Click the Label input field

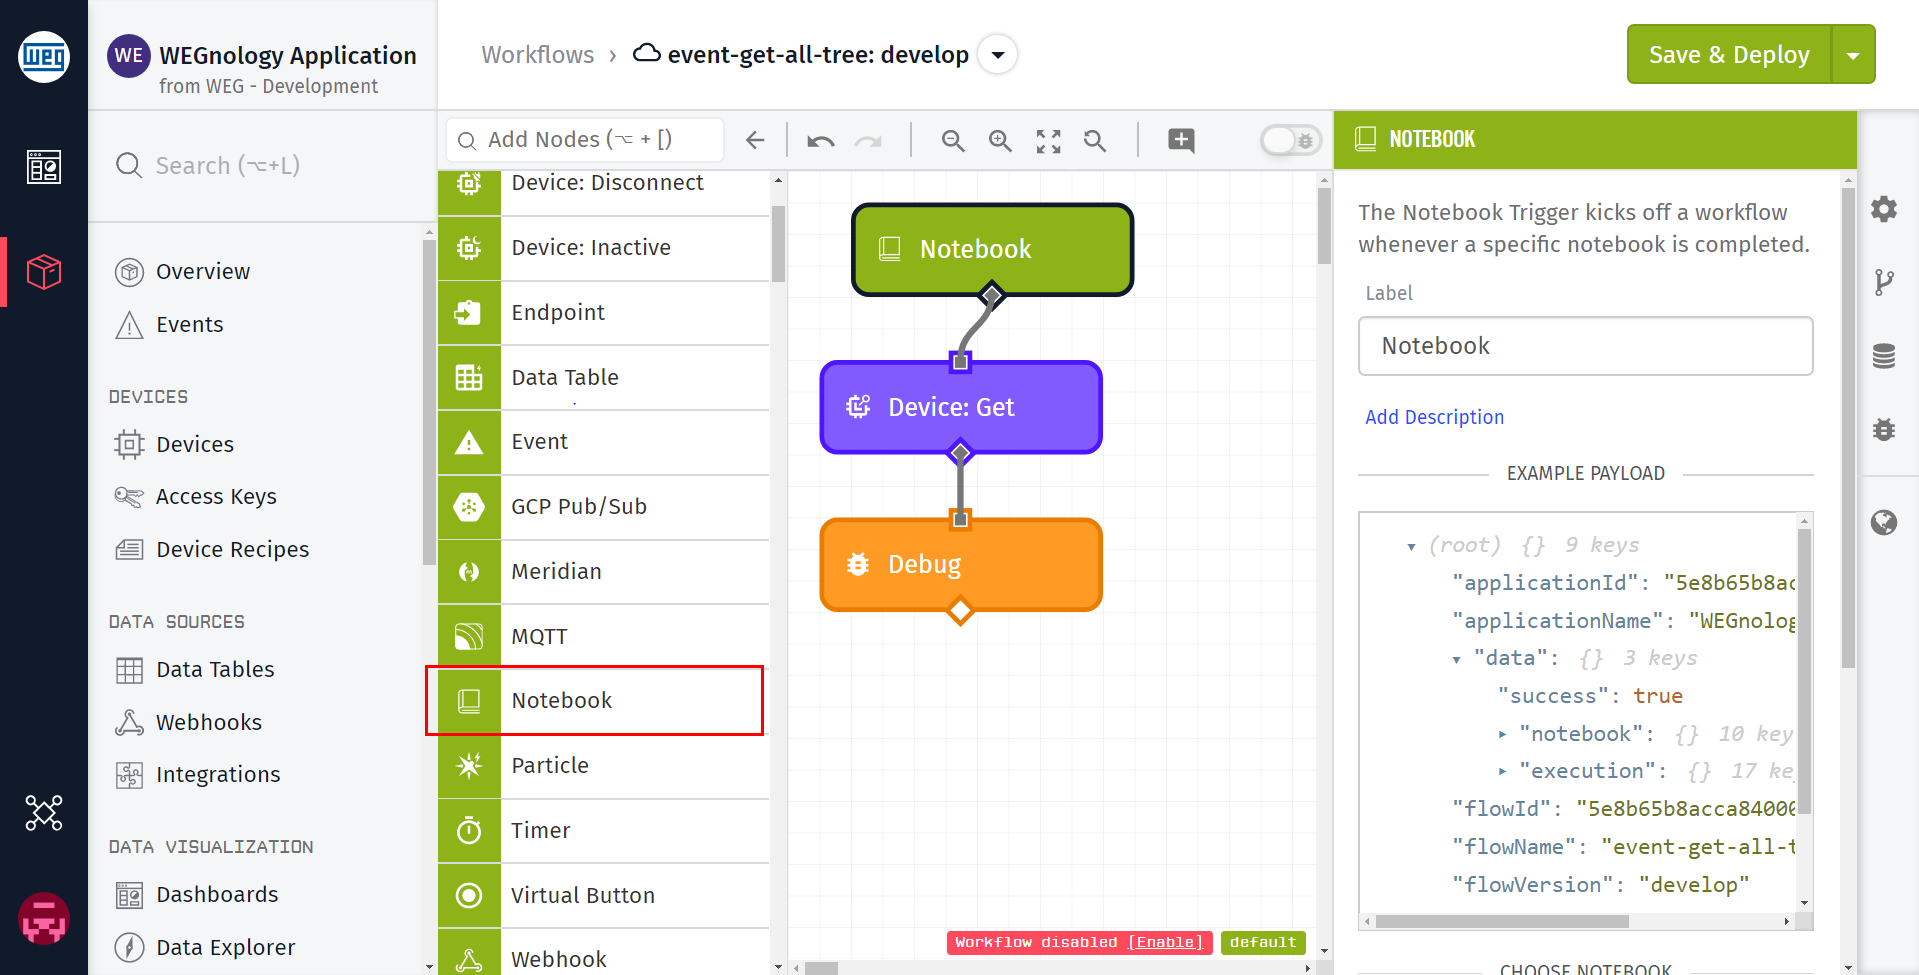(1585, 346)
